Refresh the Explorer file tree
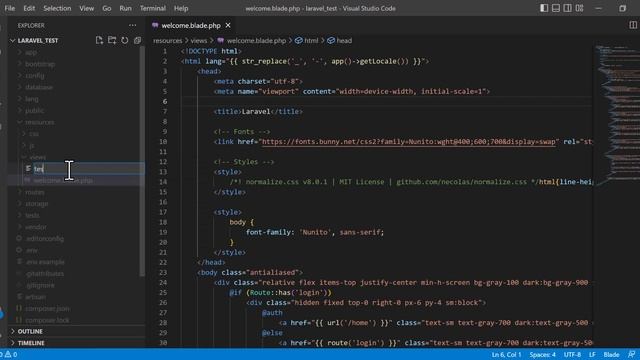This screenshot has width=640, height=360. point(124,40)
